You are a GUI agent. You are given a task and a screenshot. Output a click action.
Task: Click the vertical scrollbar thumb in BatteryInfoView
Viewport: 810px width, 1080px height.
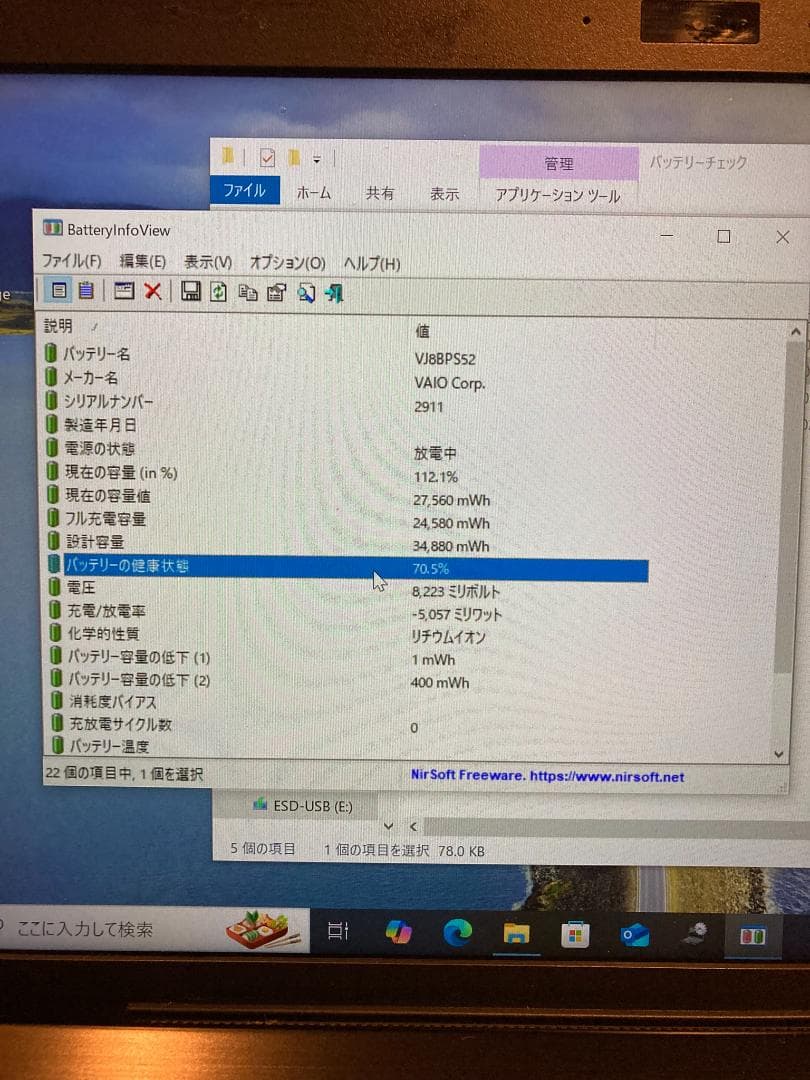pos(788,508)
